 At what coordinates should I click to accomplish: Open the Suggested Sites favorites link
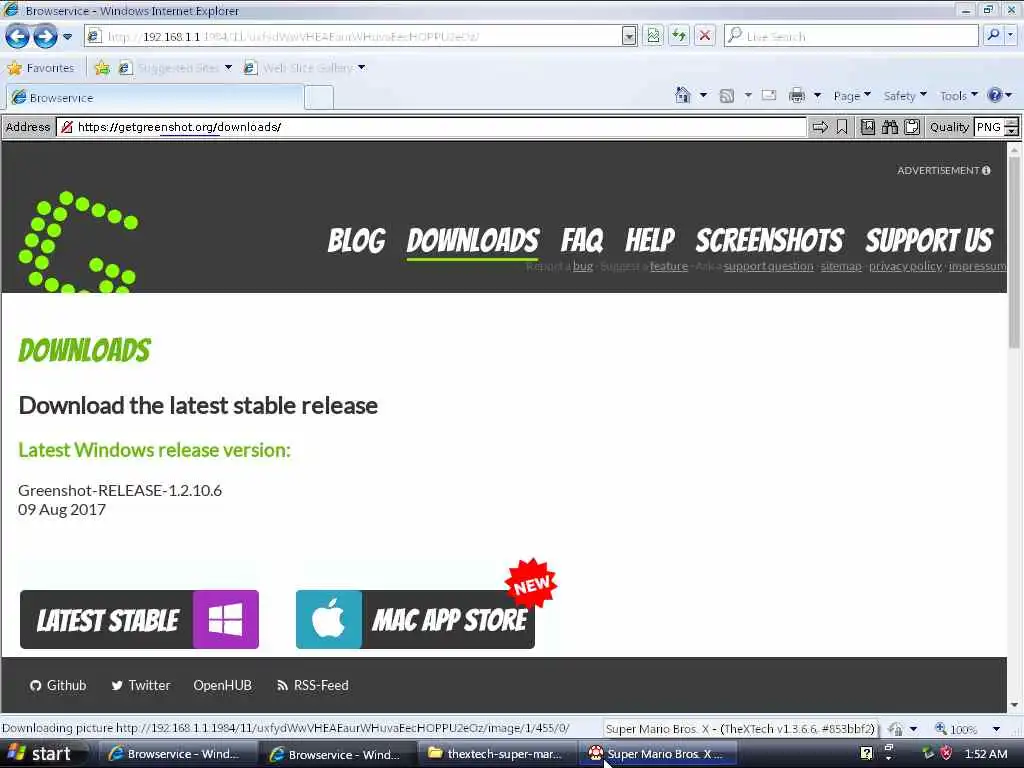(176, 67)
